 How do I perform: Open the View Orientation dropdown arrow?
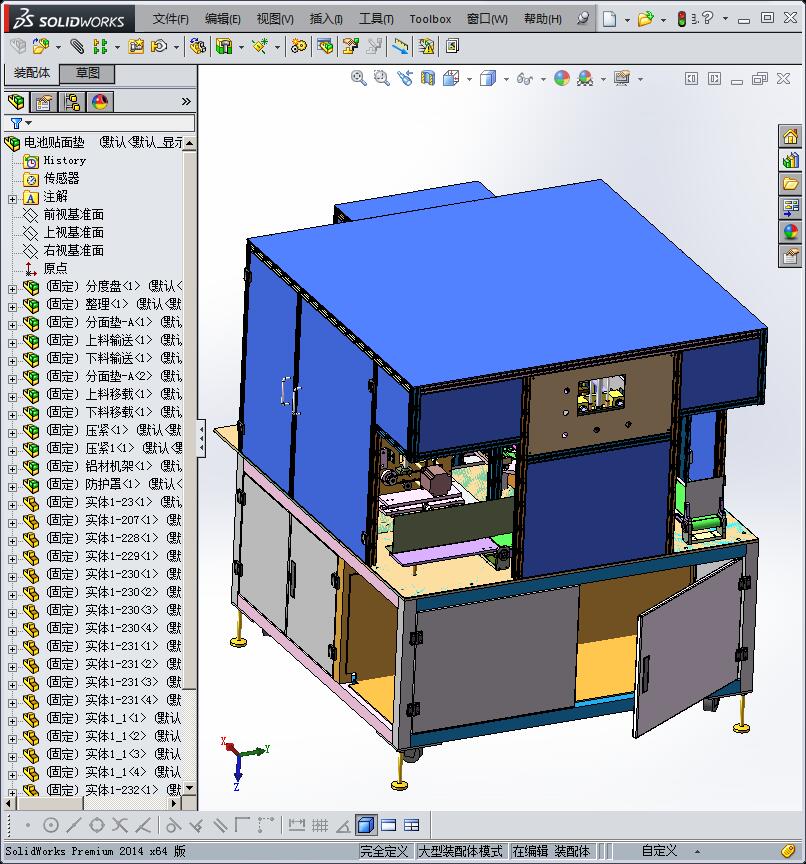click(x=469, y=79)
